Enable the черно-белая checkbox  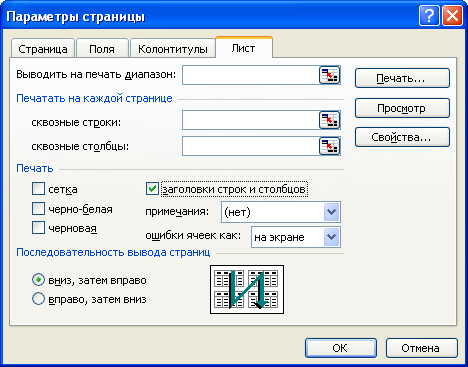[x=38, y=209]
